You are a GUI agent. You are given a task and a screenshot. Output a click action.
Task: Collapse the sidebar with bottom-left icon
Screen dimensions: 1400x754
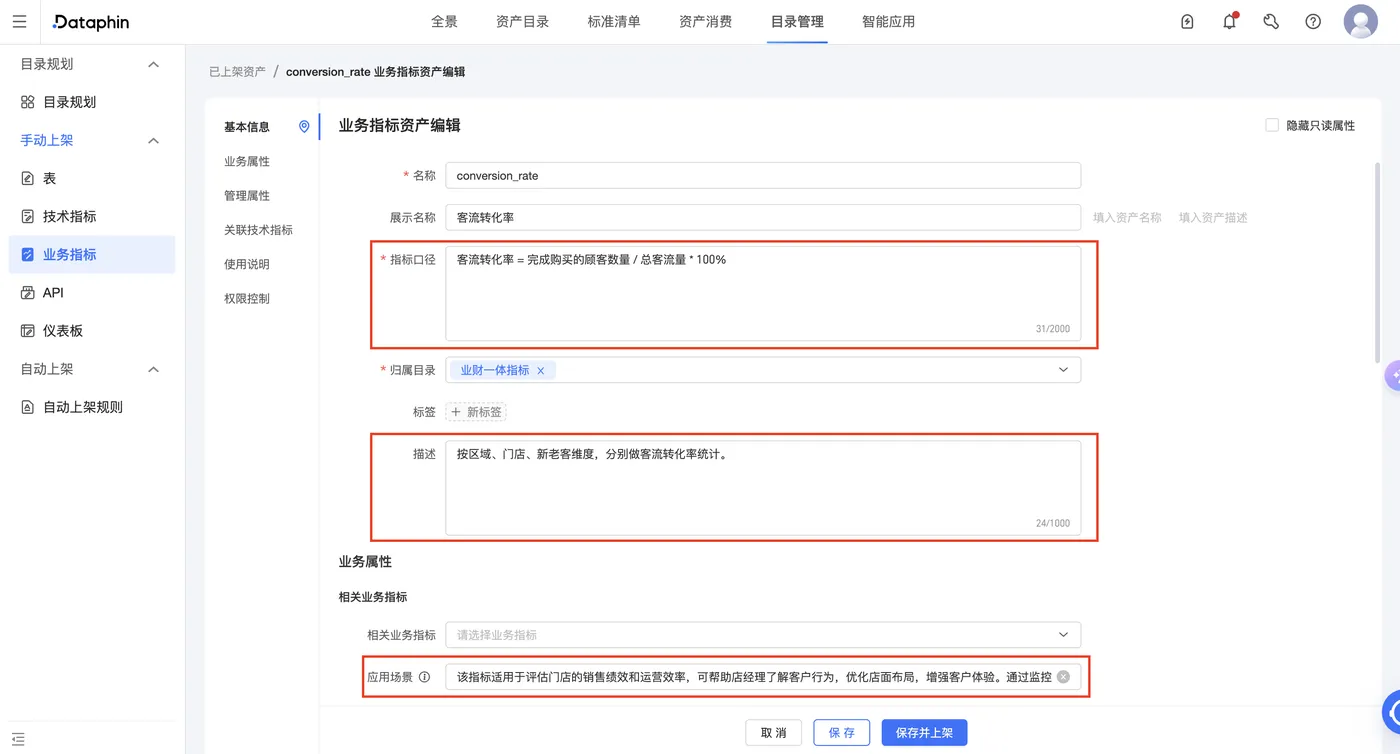[x=18, y=739]
